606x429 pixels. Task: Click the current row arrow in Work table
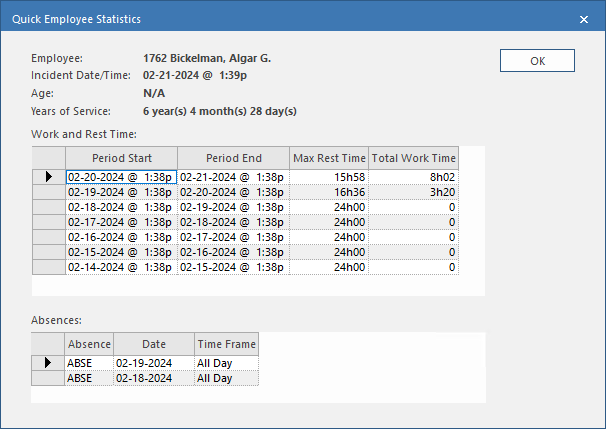[x=48, y=177]
